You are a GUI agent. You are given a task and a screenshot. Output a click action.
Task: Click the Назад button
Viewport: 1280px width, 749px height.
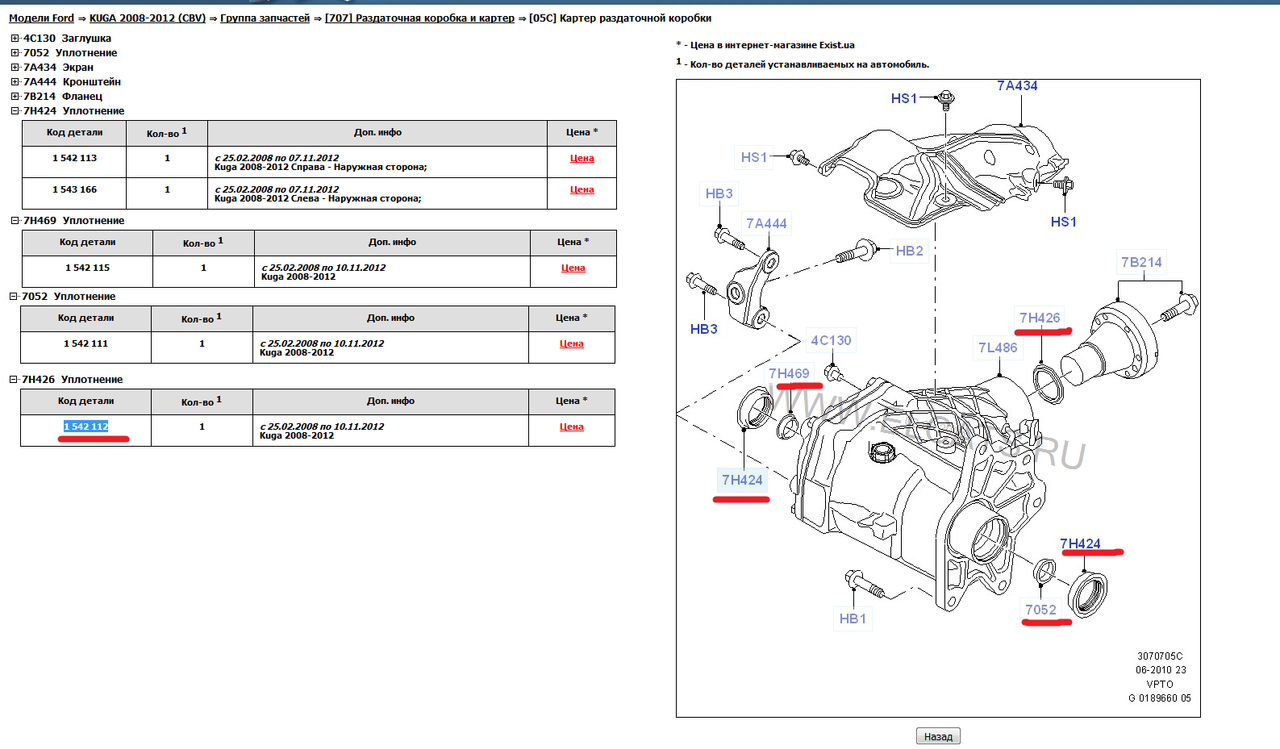938,736
